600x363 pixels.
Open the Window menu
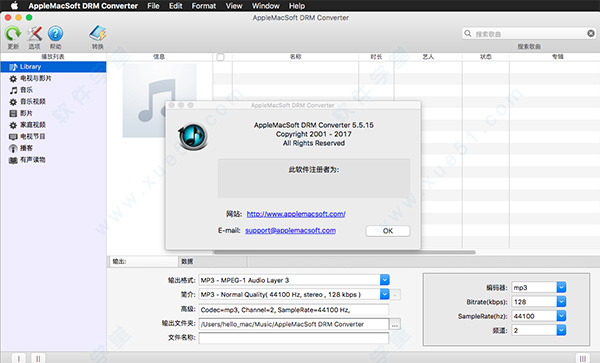point(266,6)
